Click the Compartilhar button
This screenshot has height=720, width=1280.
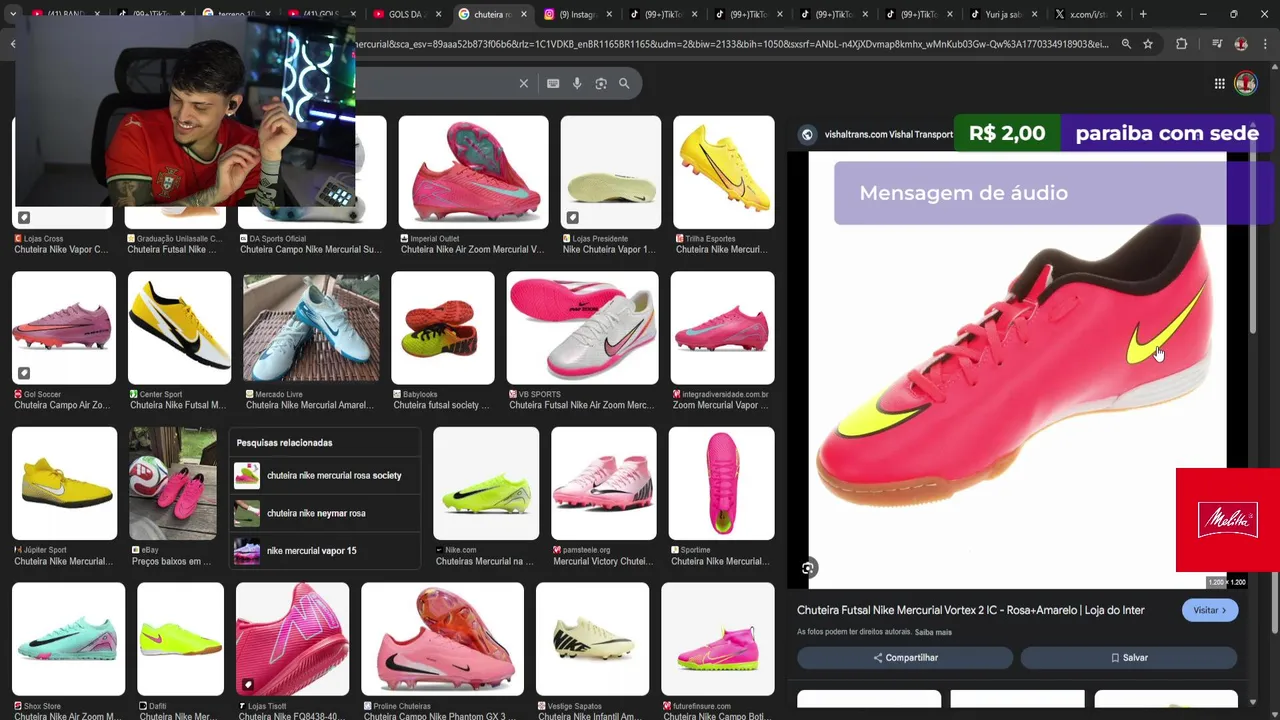coord(905,658)
